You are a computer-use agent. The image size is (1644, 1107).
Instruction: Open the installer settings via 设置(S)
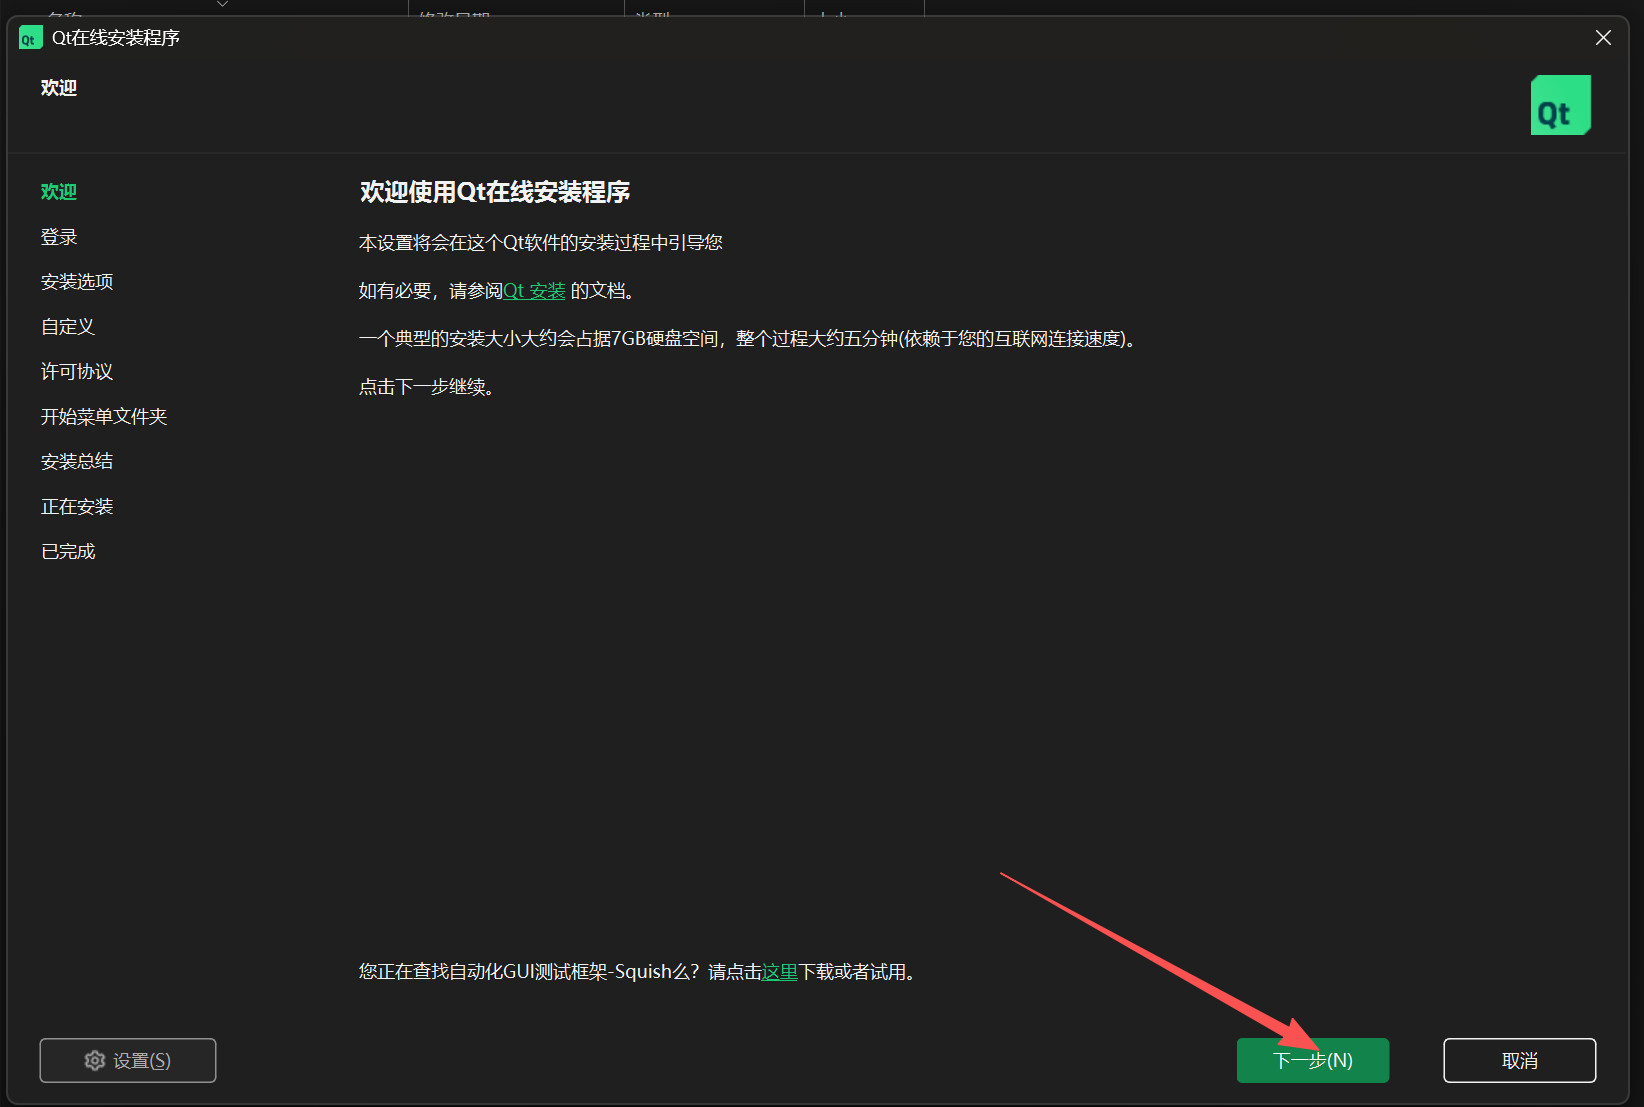coord(127,1060)
